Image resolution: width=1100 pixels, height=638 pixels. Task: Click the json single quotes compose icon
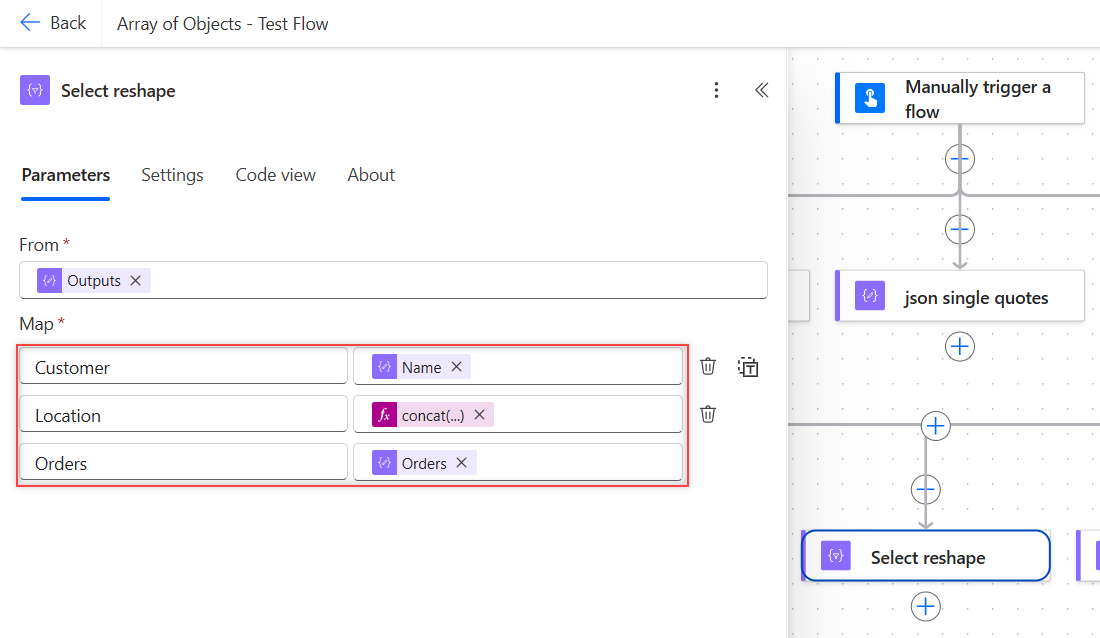pyautogui.click(x=870, y=296)
